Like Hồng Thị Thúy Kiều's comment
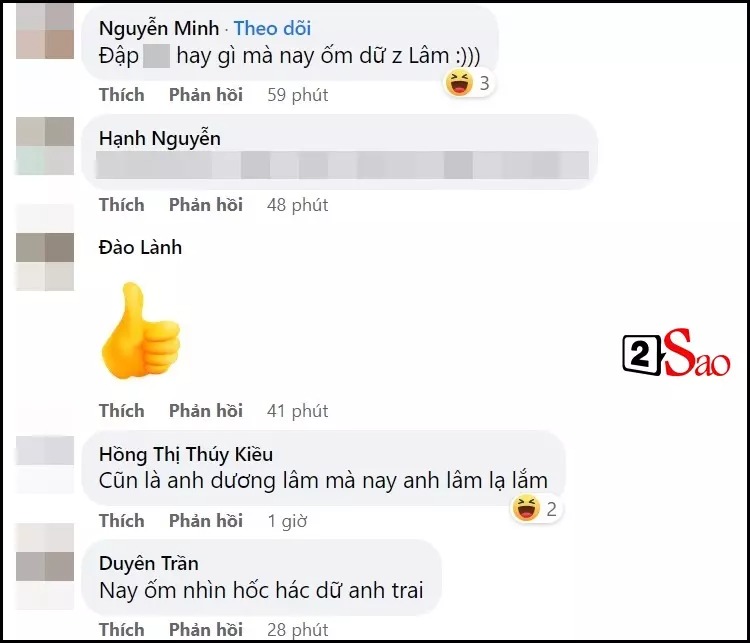This screenshot has height=643, width=750. [x=121, y=521]
